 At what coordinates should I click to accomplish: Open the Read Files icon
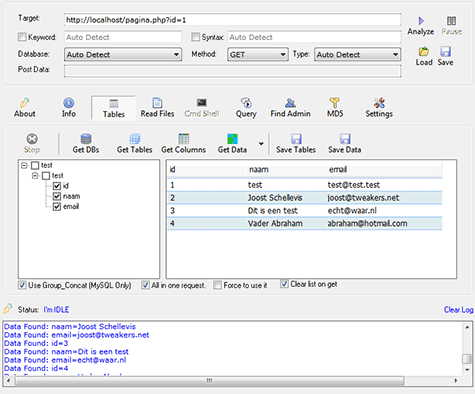coord(157,103)
